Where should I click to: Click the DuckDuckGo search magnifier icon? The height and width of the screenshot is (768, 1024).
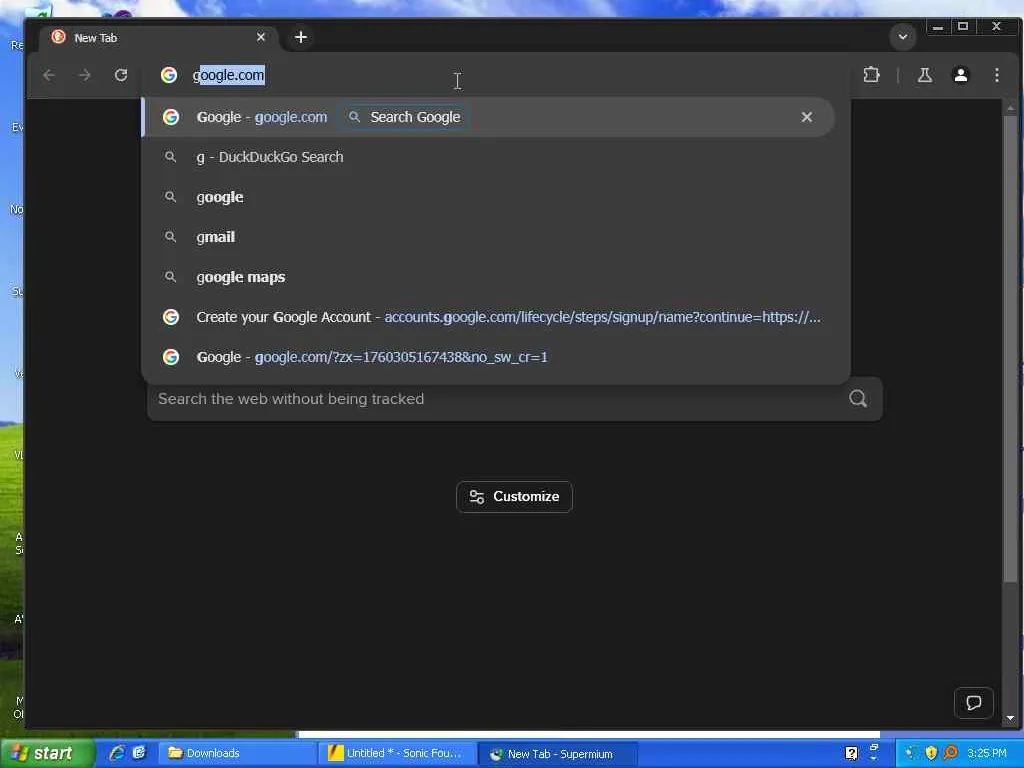(x=858, y=398)
